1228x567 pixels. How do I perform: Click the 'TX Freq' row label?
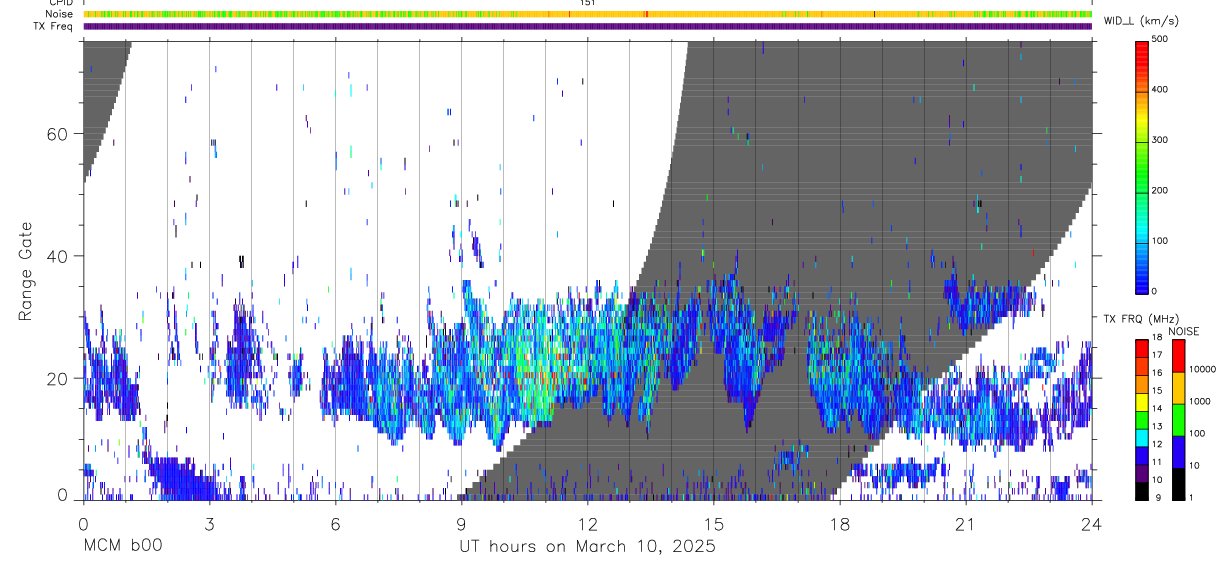pos(54,26)
